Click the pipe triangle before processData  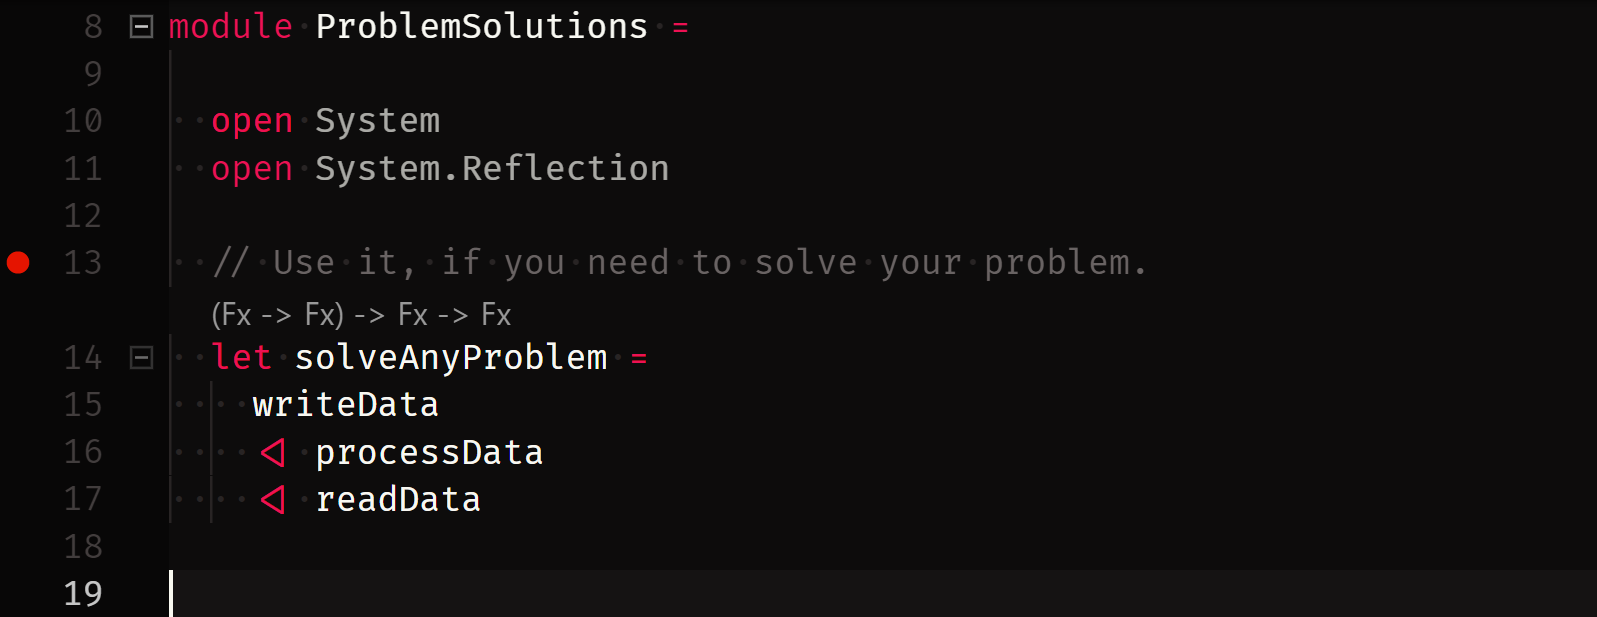point(273,453)
